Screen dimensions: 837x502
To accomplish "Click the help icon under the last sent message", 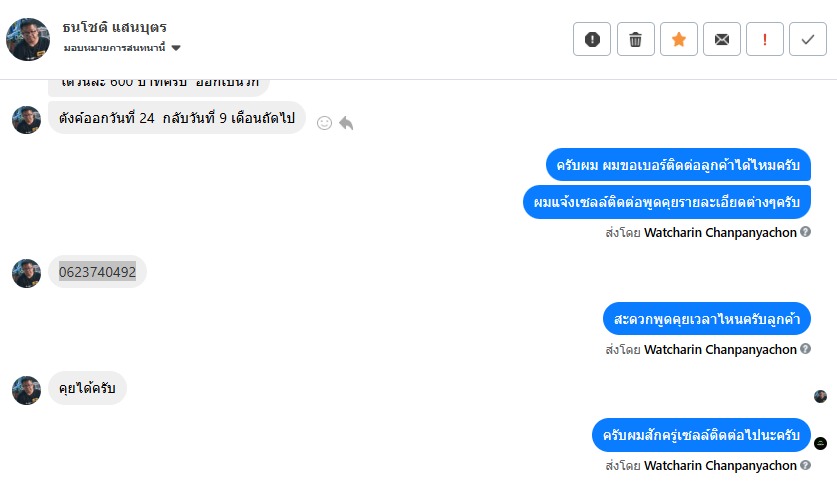I will point(806,465).
